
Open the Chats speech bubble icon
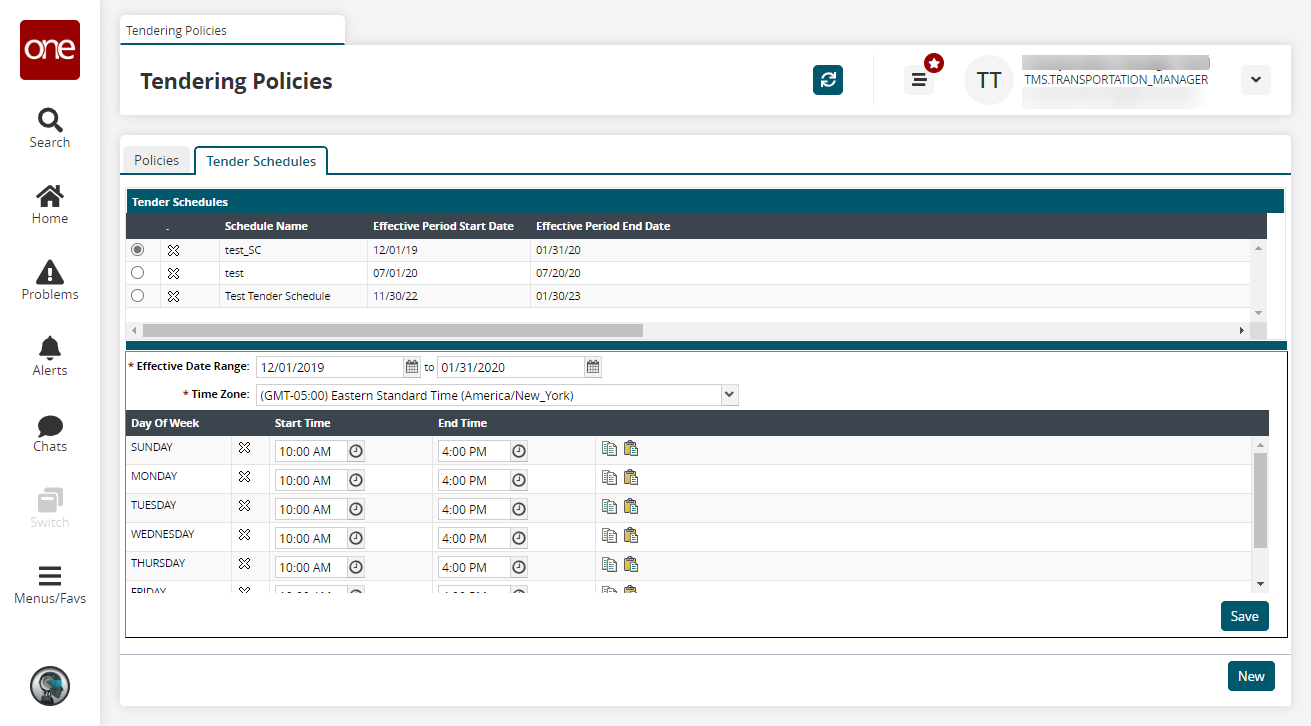49,432
